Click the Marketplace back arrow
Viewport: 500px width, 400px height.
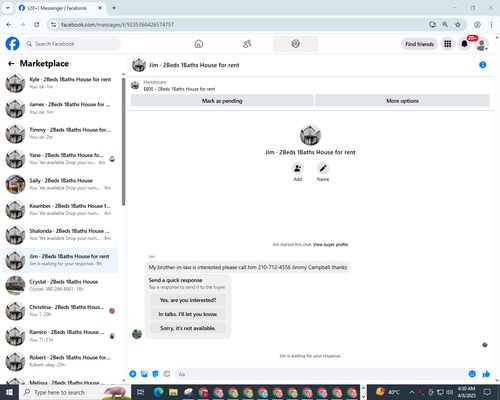click(11, 63)
